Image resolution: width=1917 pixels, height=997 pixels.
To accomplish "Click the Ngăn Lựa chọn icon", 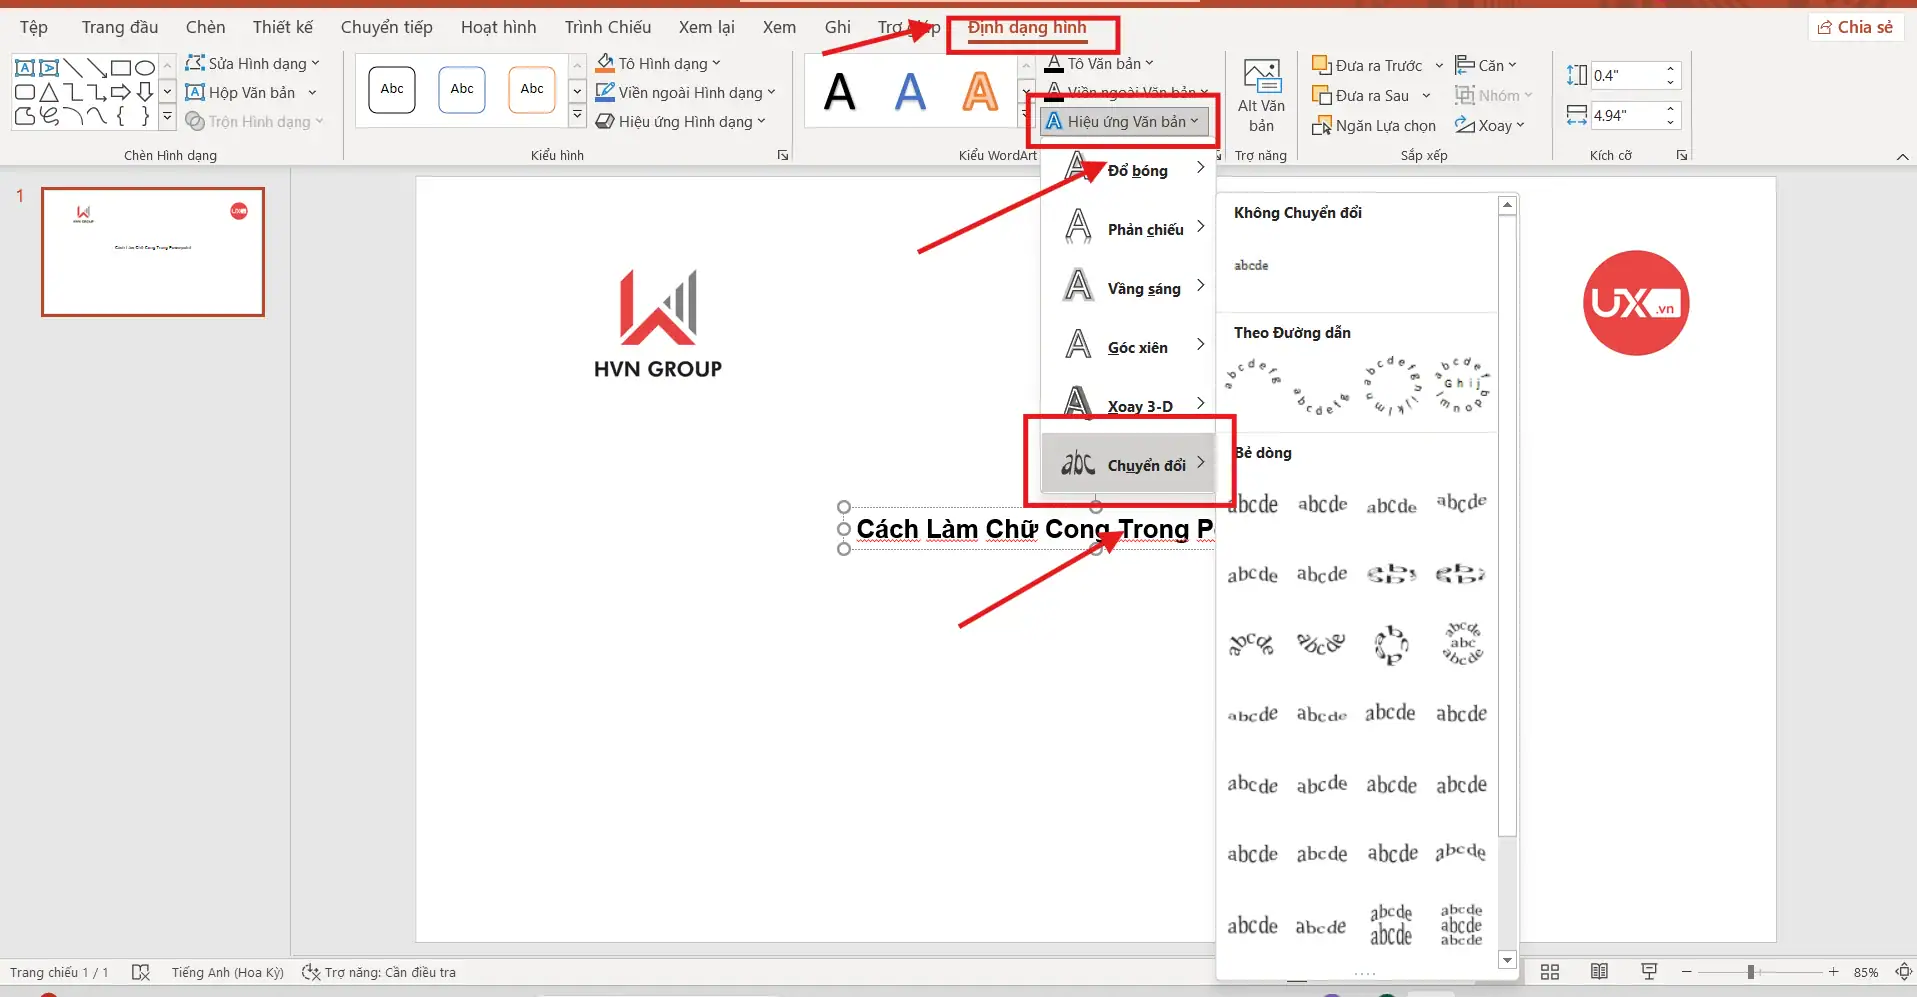I will tap(1322, 125).
